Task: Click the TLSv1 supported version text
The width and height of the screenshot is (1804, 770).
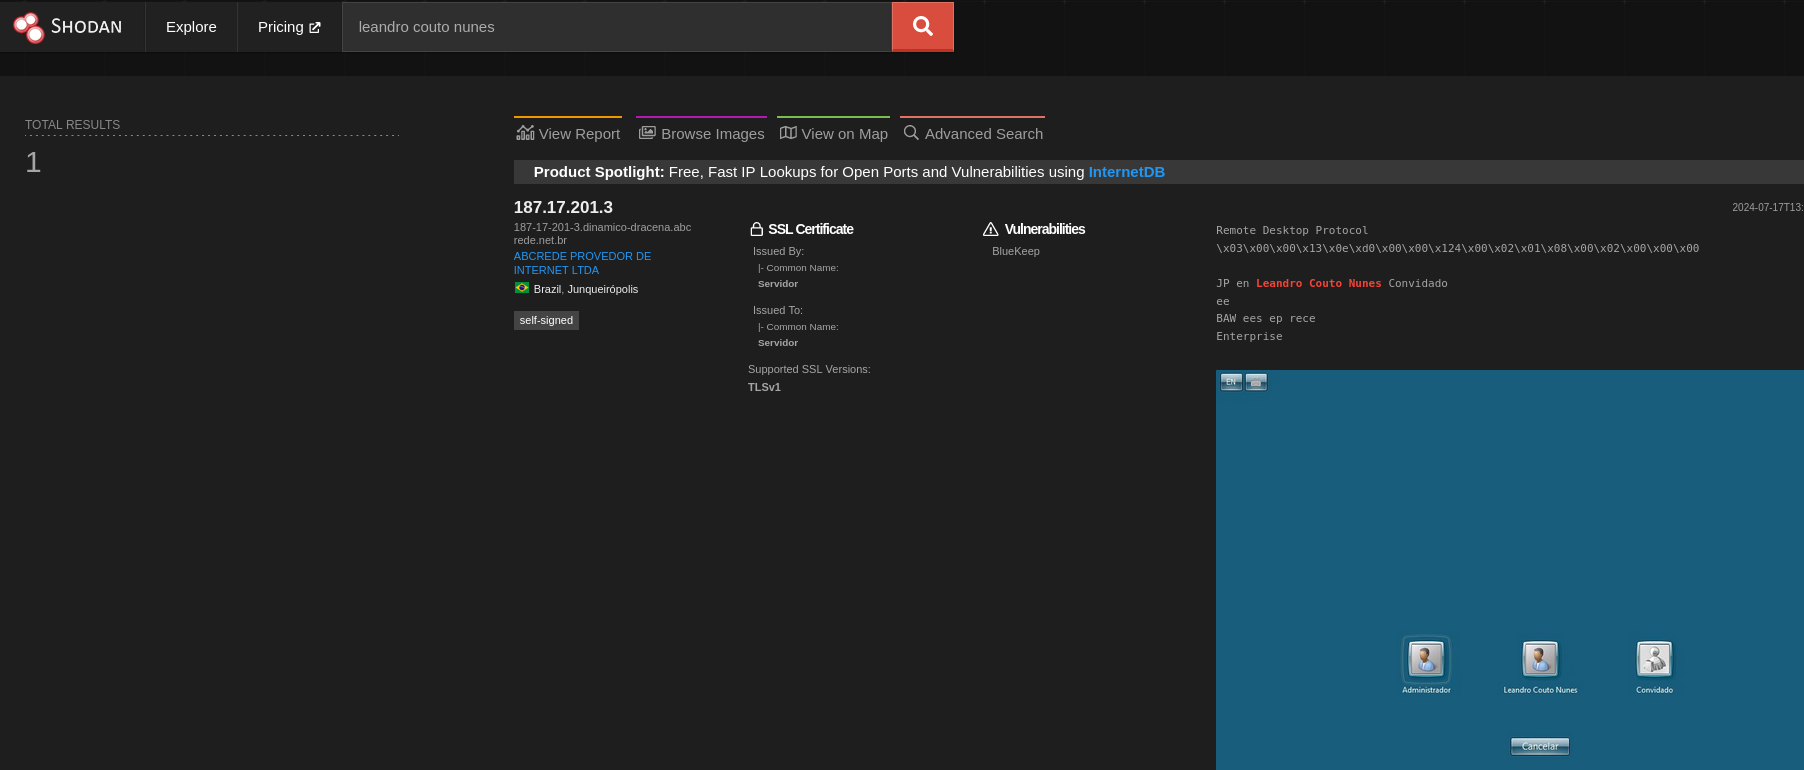Action: [x=764, y=387]
